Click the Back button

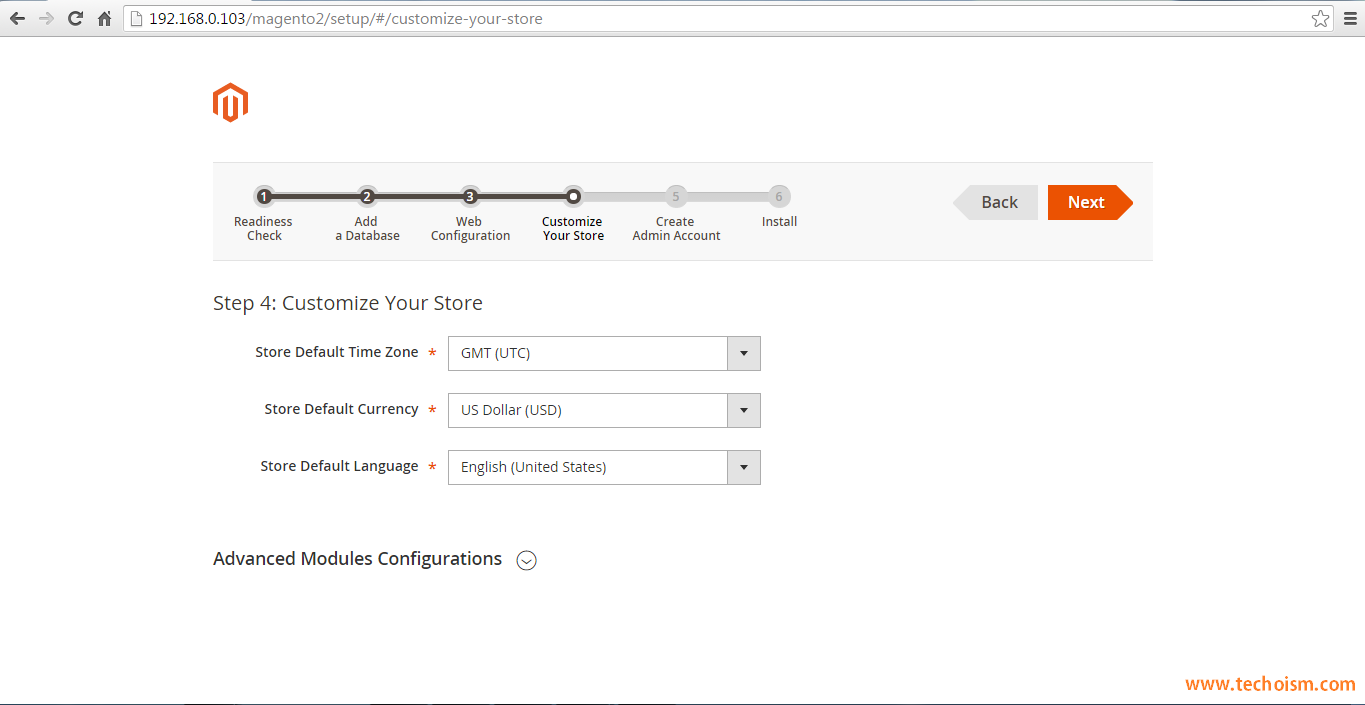[x=995, y=202]
